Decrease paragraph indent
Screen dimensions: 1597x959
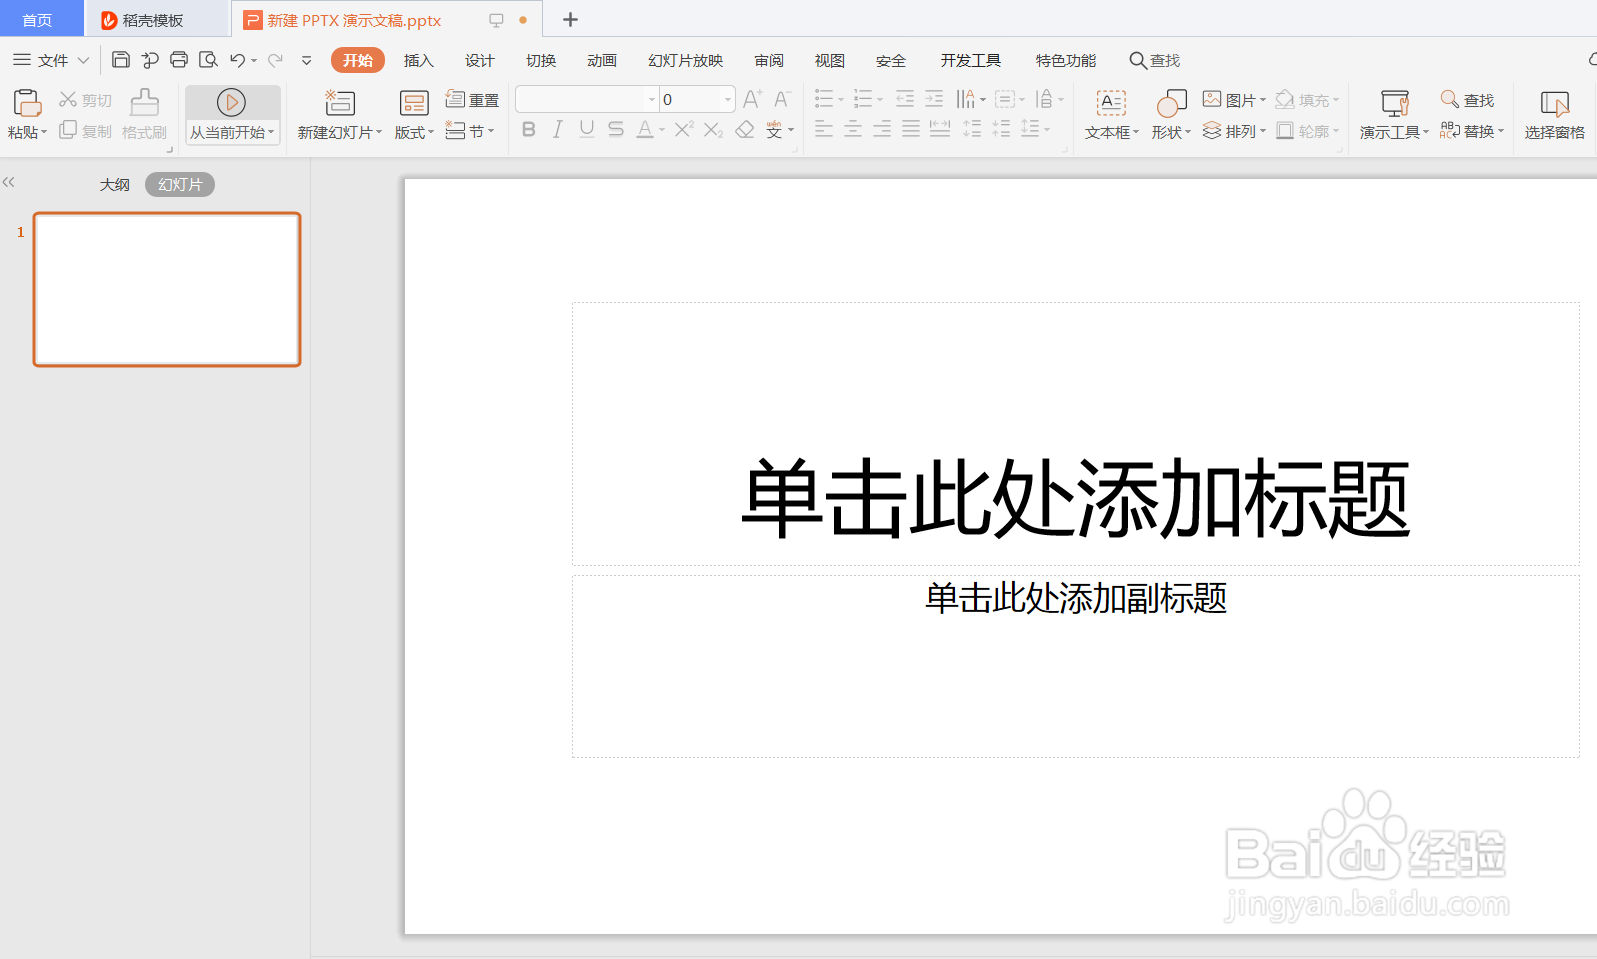coord(905,99)
